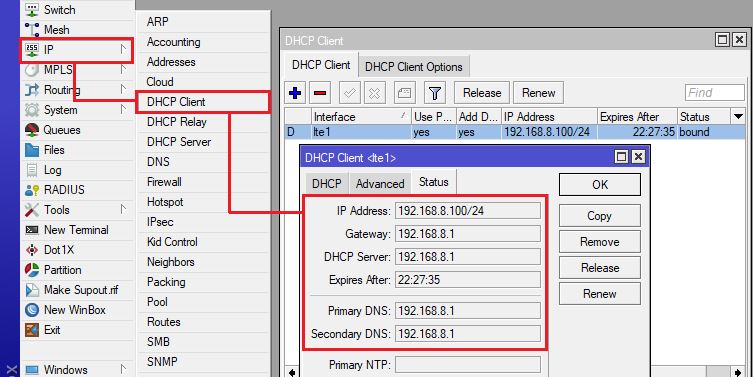Click the RADIUS users icon

32,190
